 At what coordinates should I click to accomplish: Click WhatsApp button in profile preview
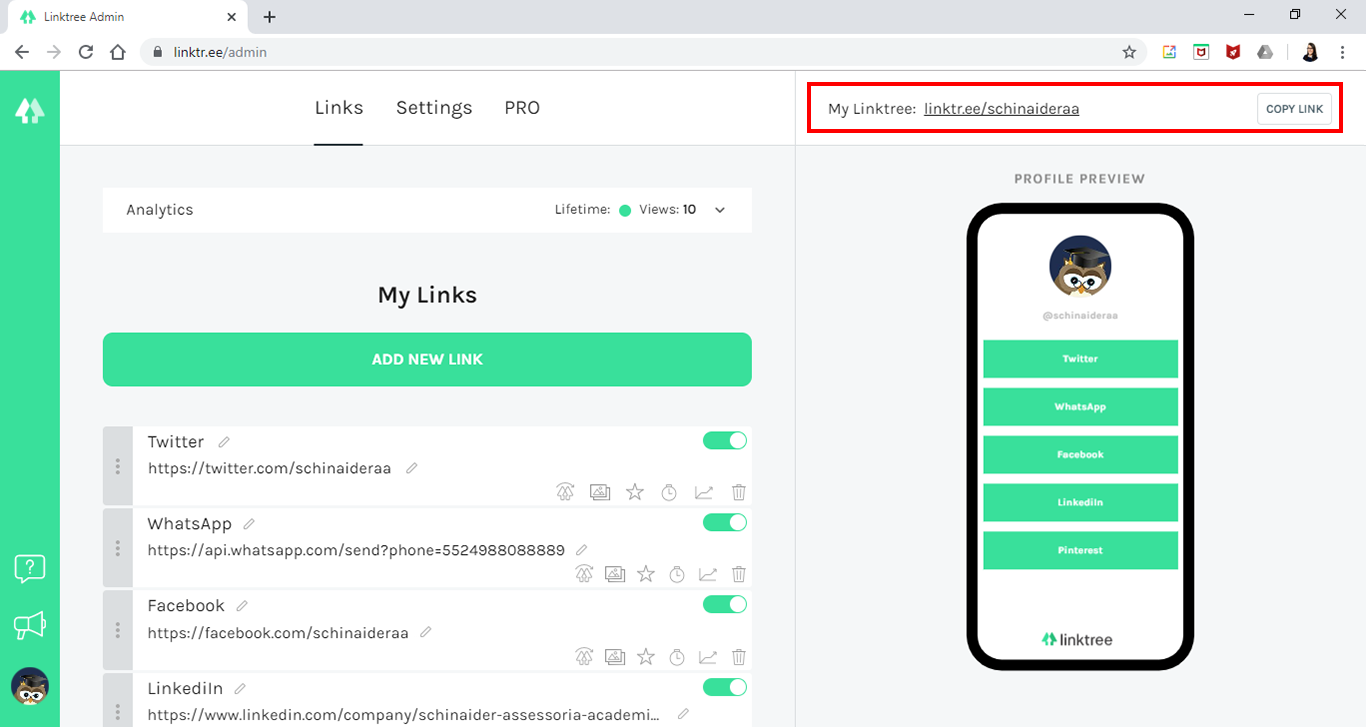(x=1080, y=406)
